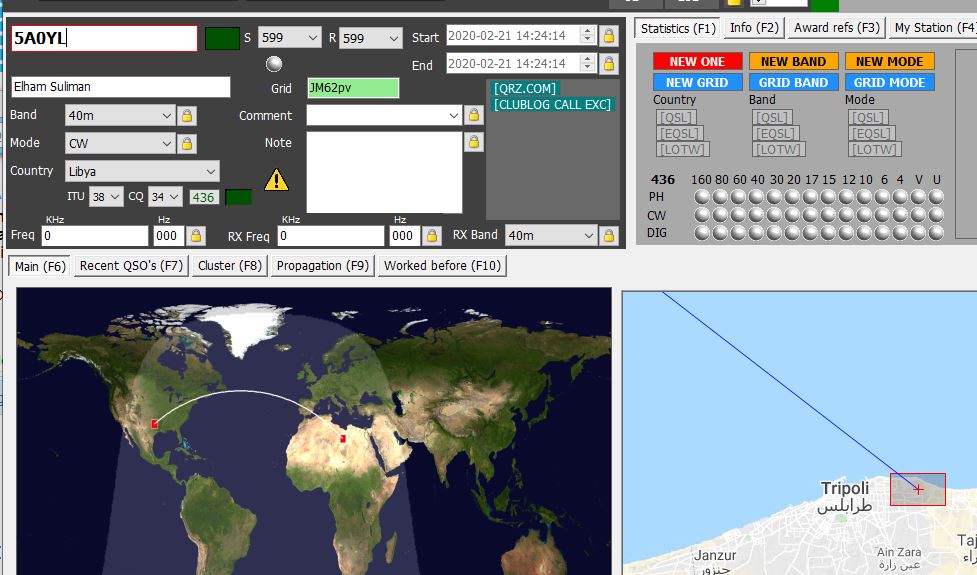977x575 pixels.
Task: Click the PH 10m status indicator
Action: [x=864, y=197]
